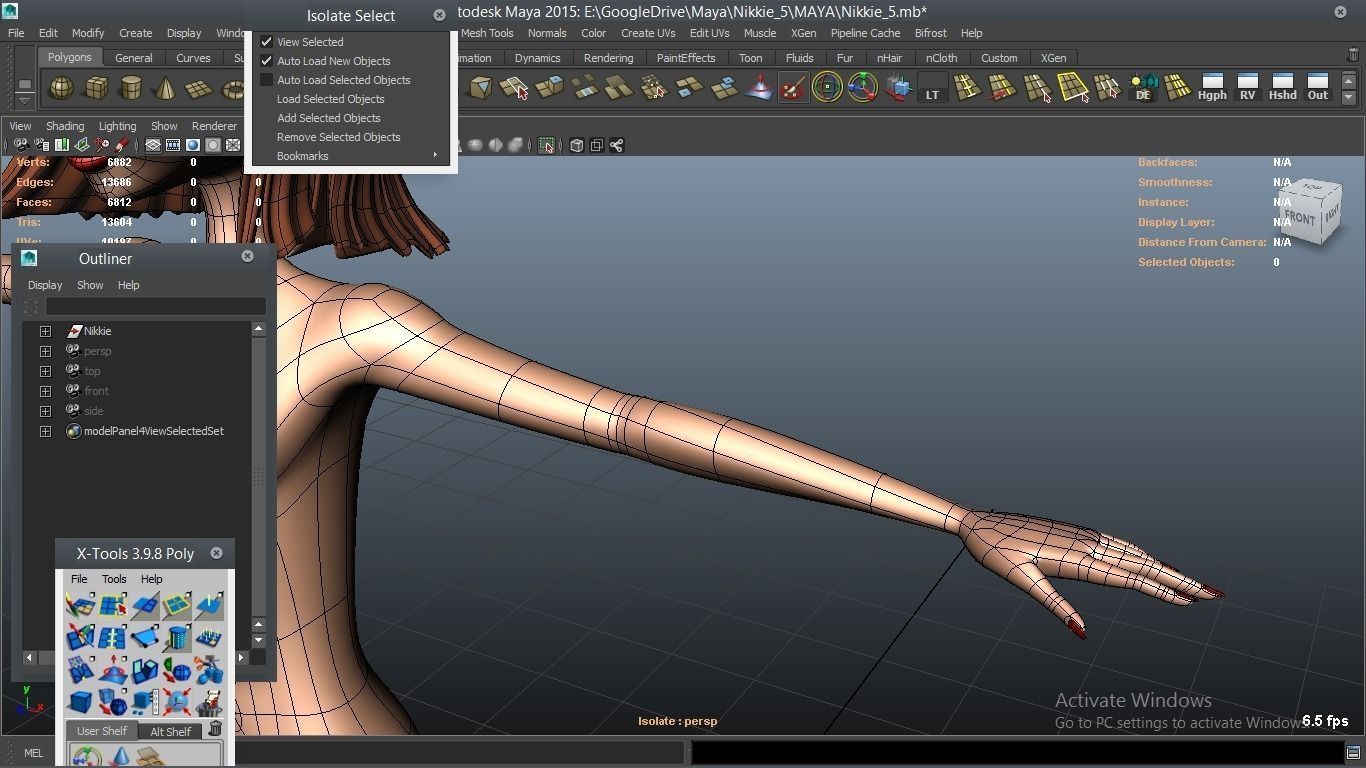Open the Mesh Tools menu
1366x768 pixels.
click(487, 33)
